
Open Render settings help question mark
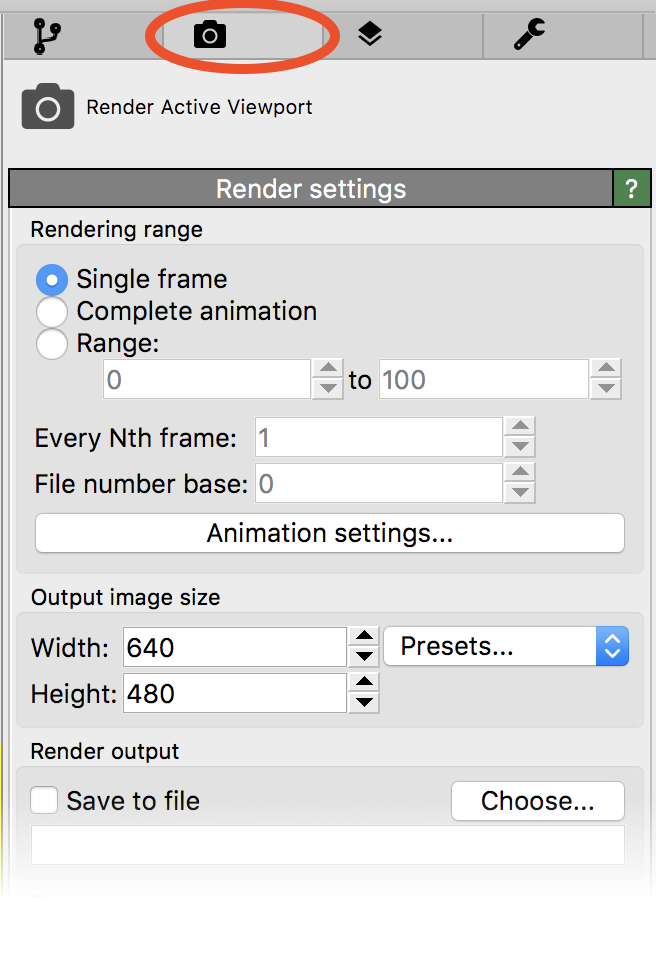pos(631,189)
